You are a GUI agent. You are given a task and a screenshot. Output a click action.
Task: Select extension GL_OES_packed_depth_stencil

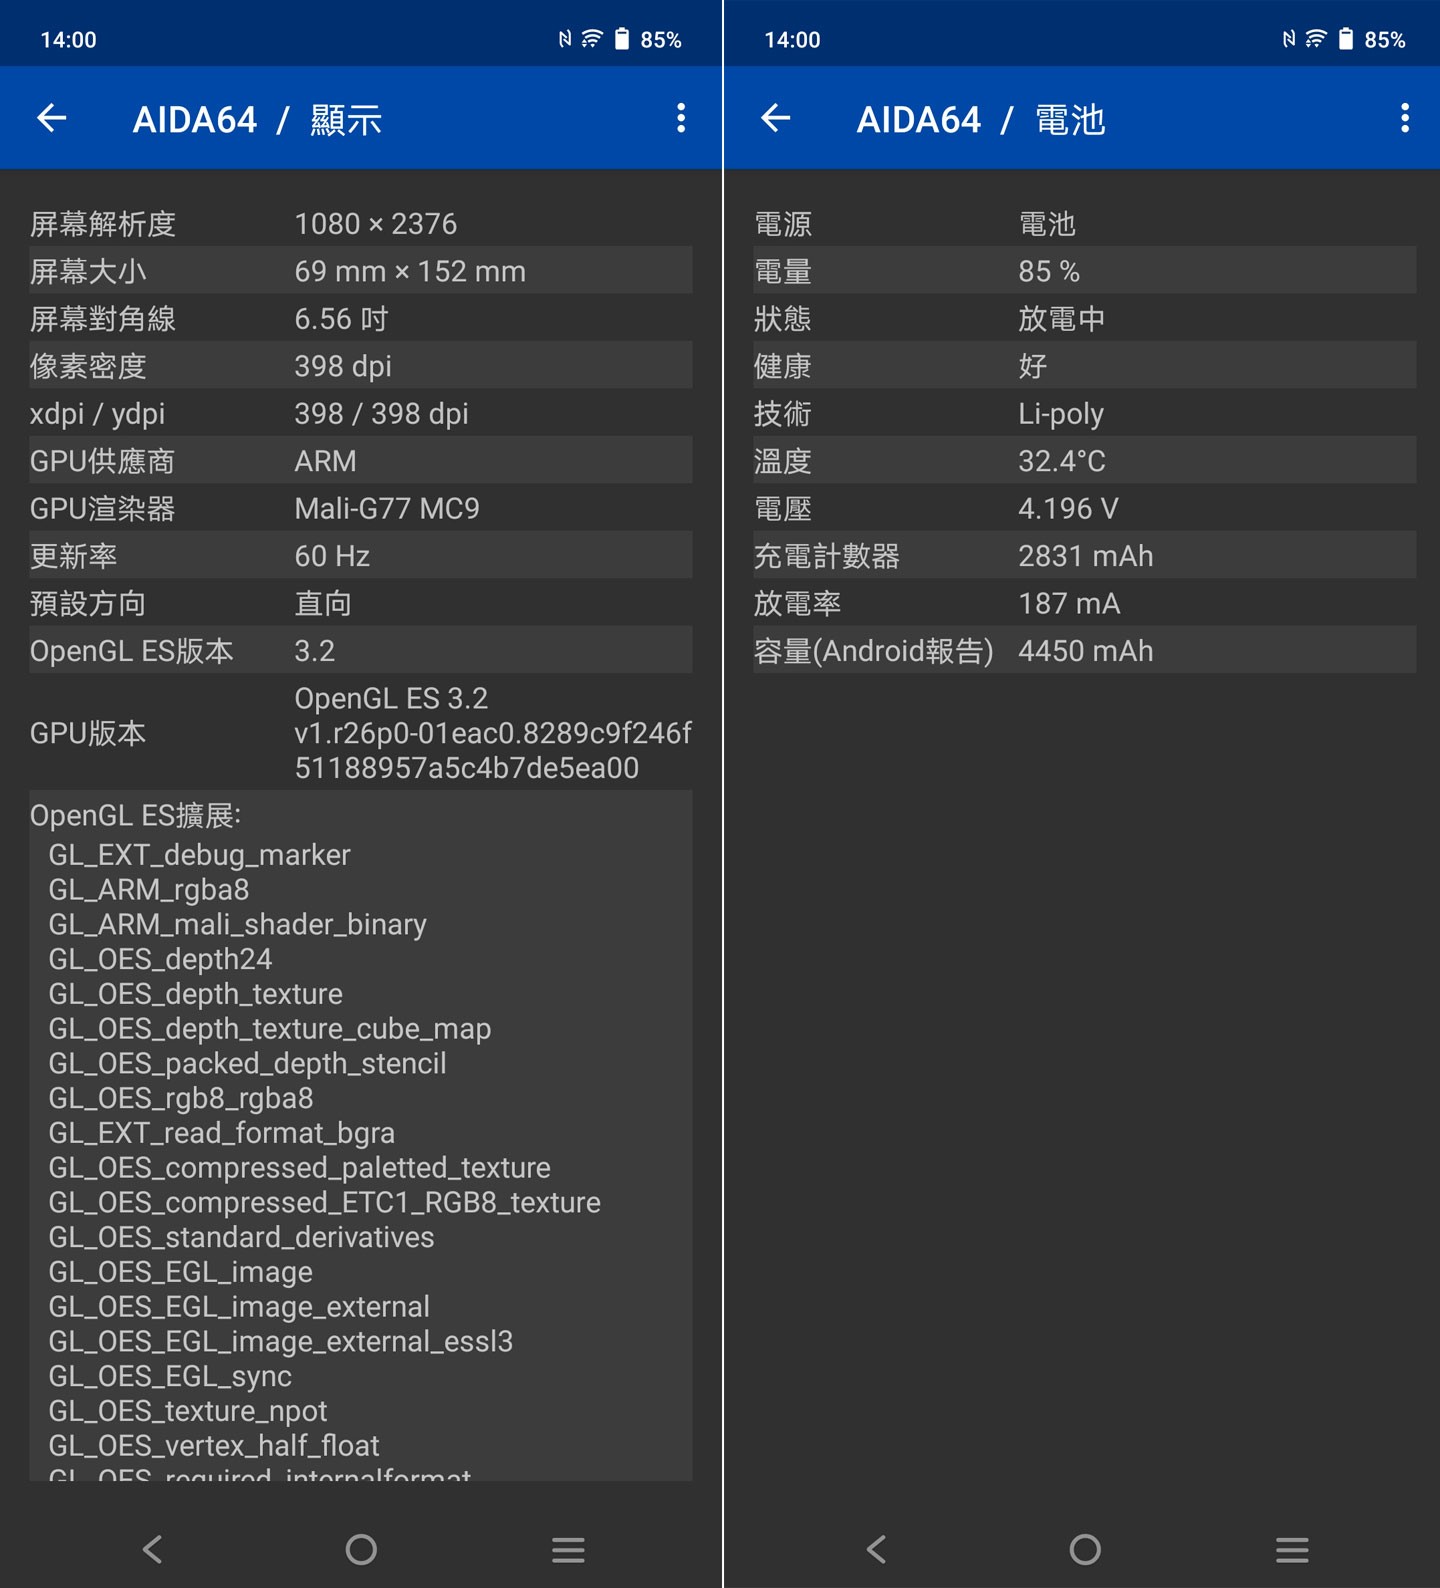click(247, 1063)
